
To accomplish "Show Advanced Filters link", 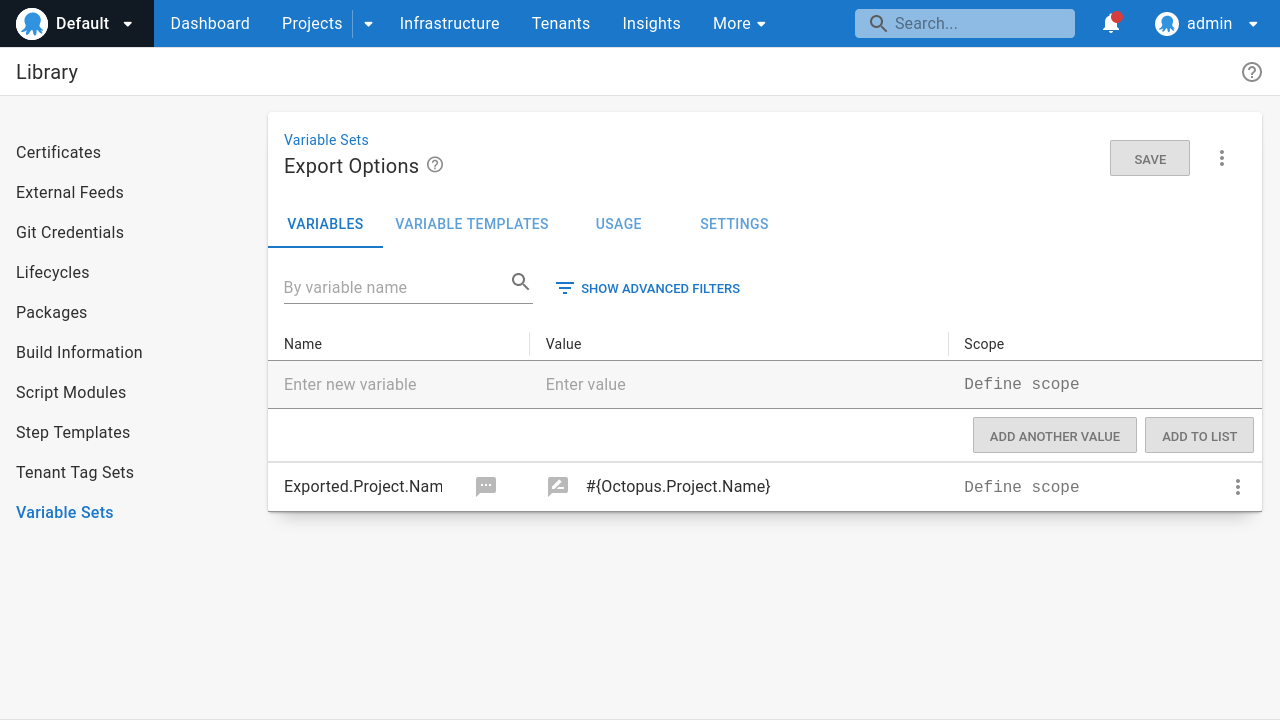I will [660, 288].
